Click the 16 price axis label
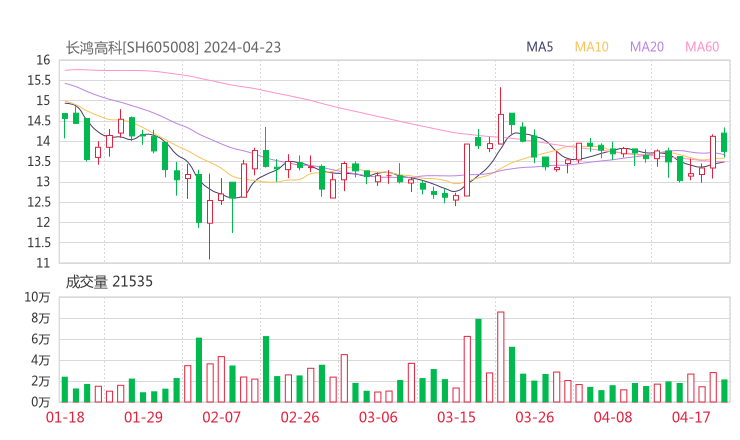This screenshot has height=440, width=740. click(43, 60)
